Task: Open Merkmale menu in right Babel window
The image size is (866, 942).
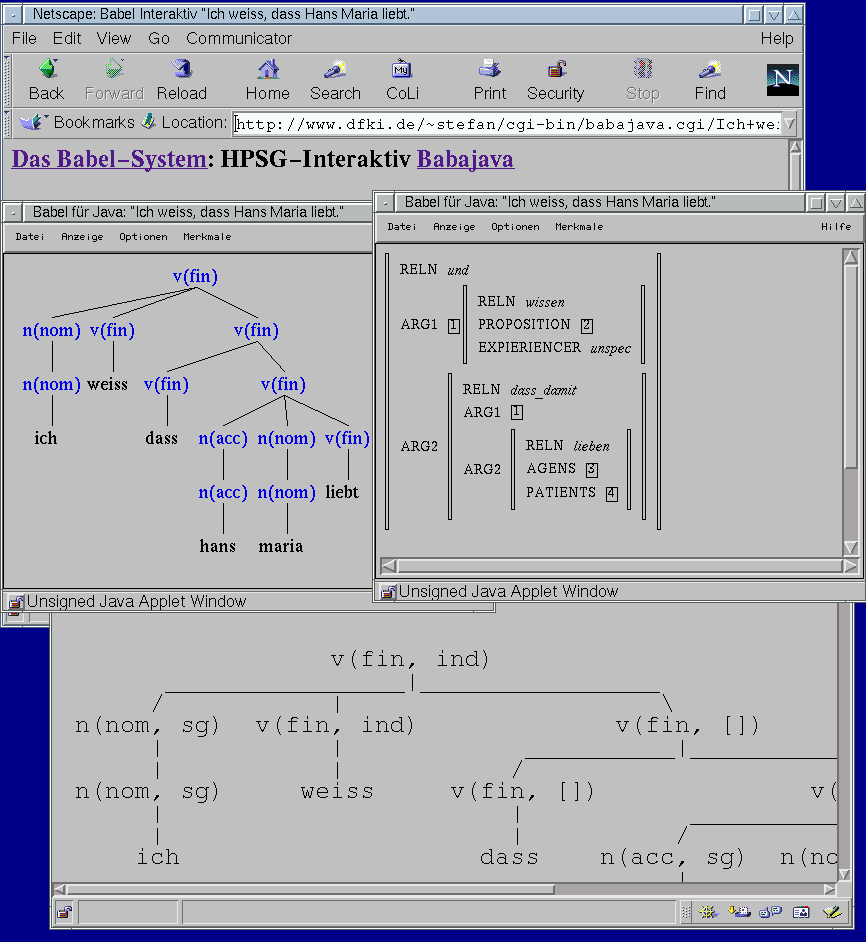Action: point(579,226)
